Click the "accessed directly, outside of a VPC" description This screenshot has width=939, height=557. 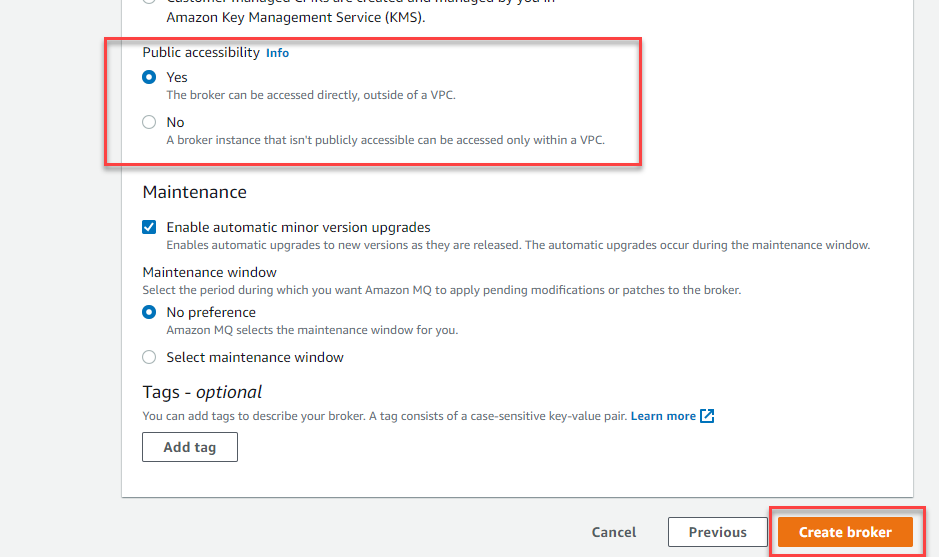point(310,95)
